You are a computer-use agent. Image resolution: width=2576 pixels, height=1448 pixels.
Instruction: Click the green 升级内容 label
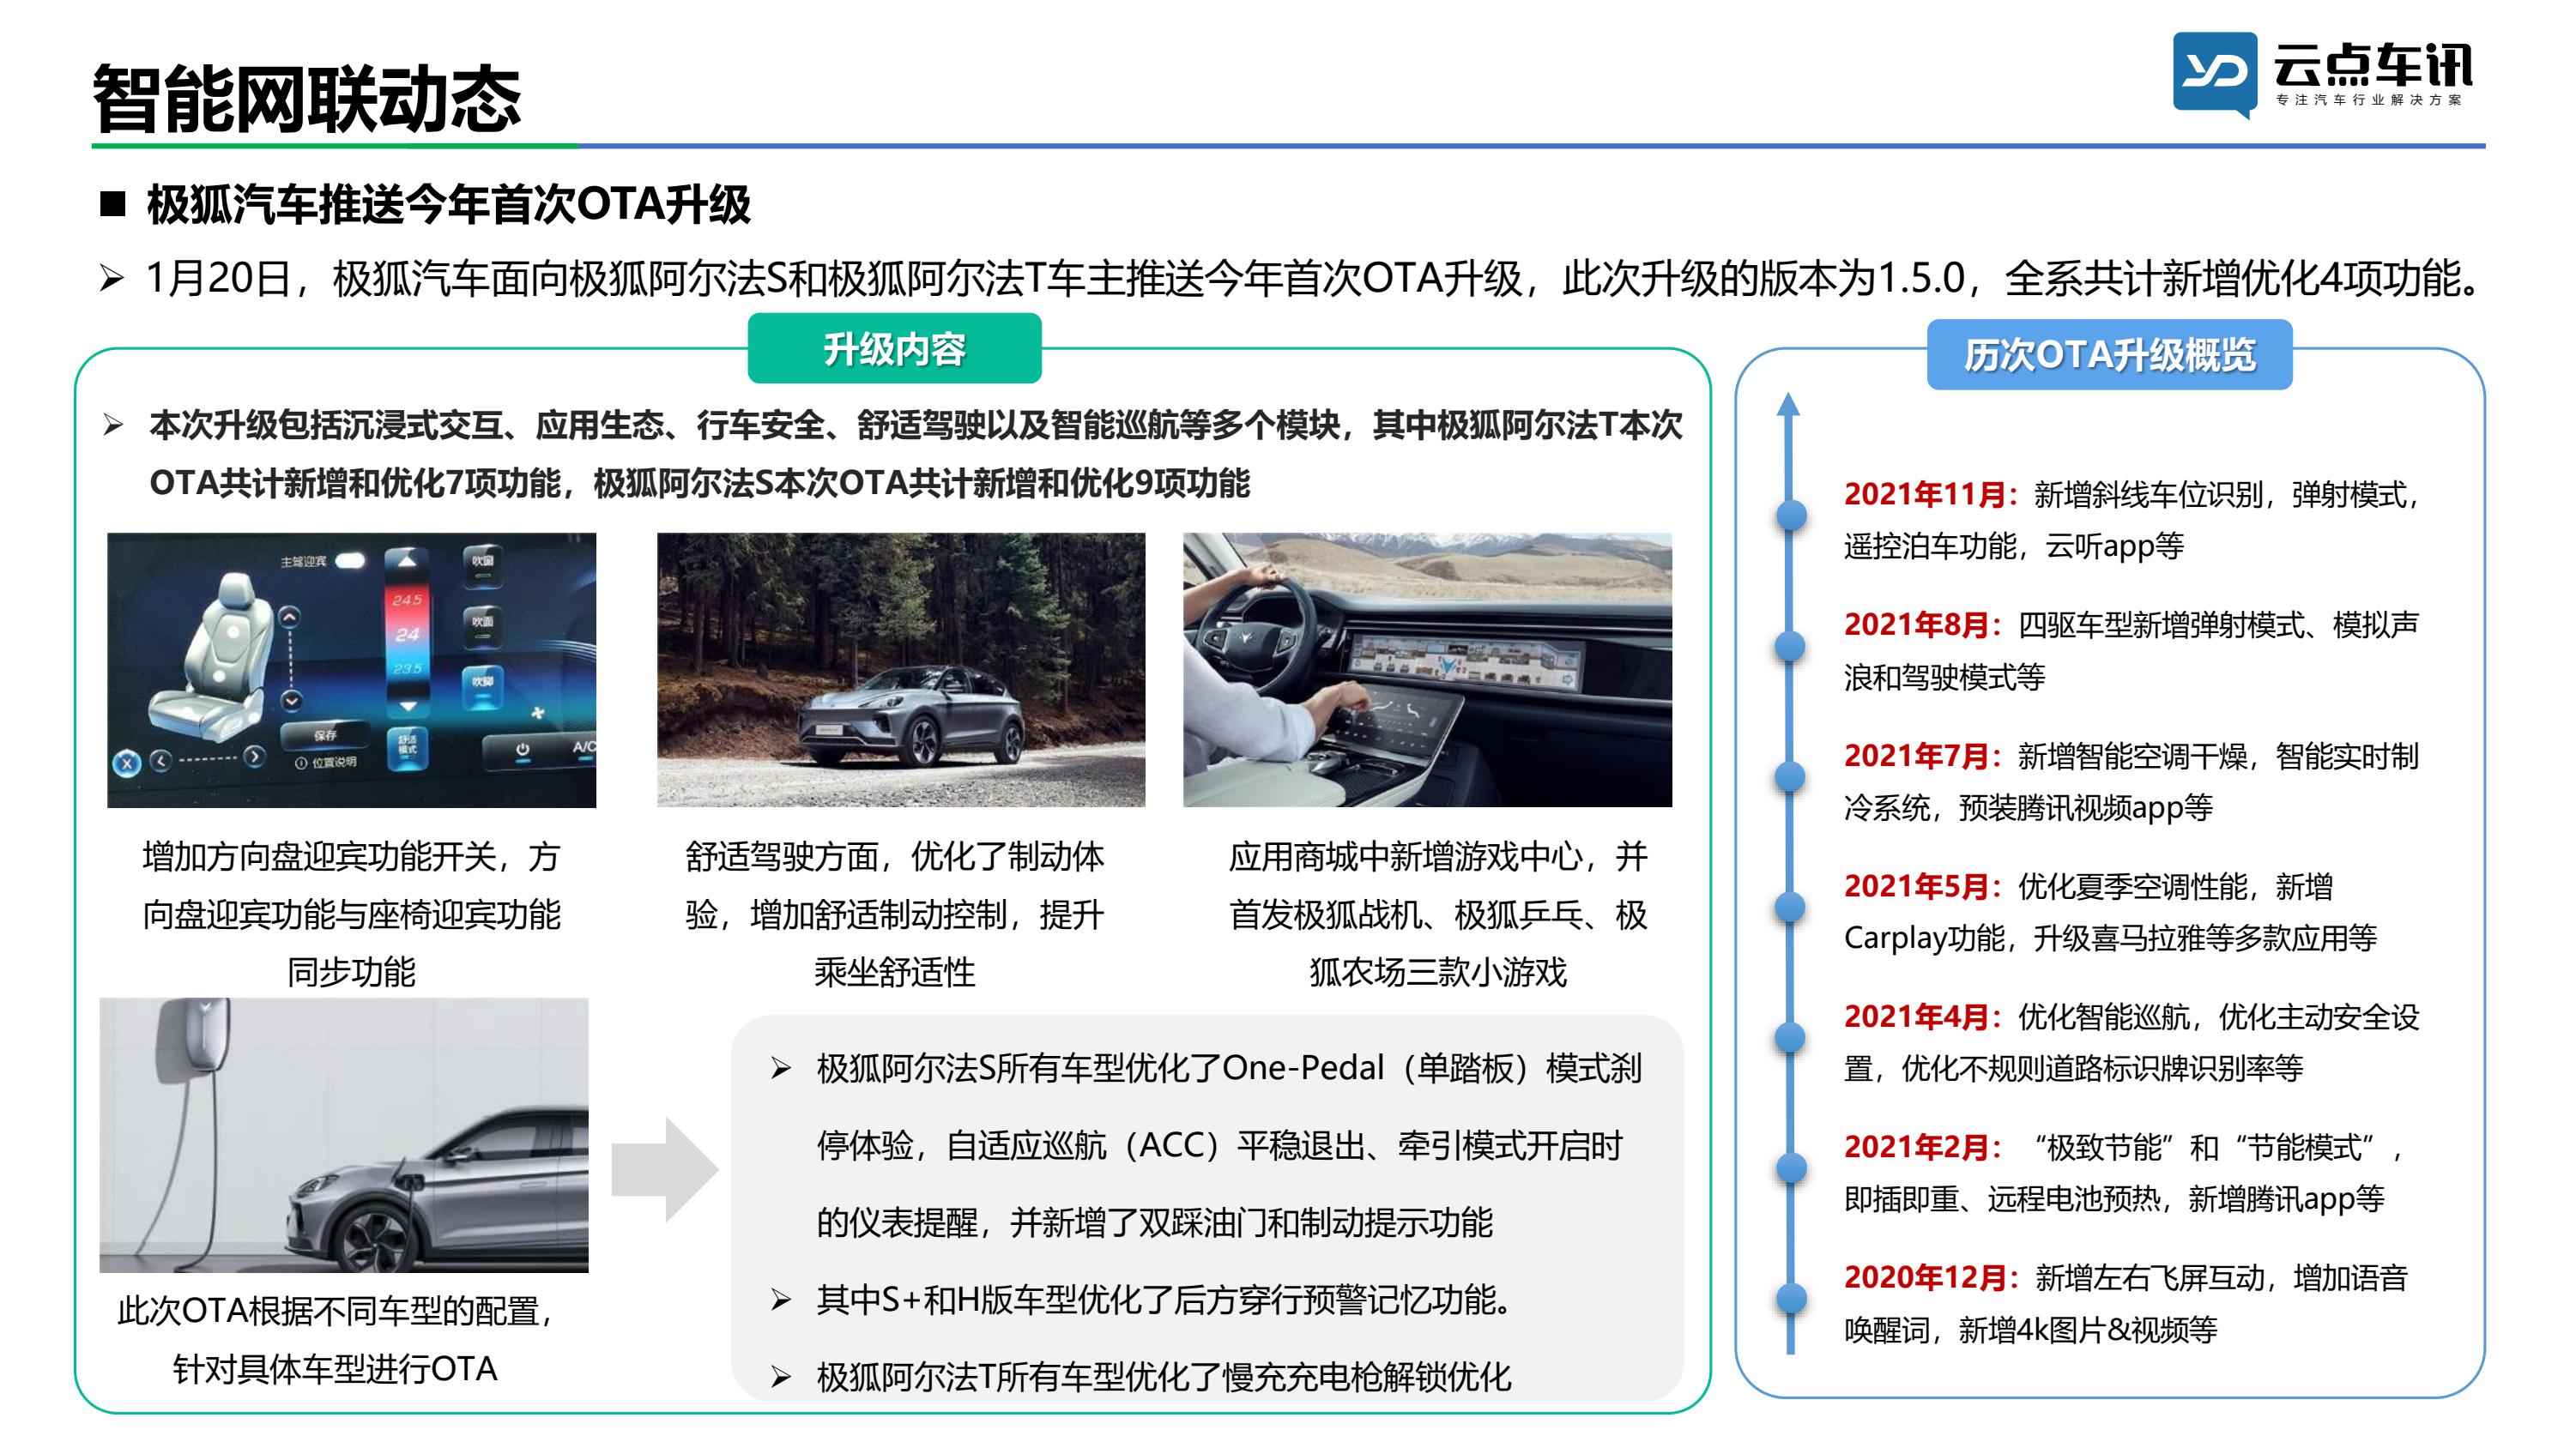[894, 348]
